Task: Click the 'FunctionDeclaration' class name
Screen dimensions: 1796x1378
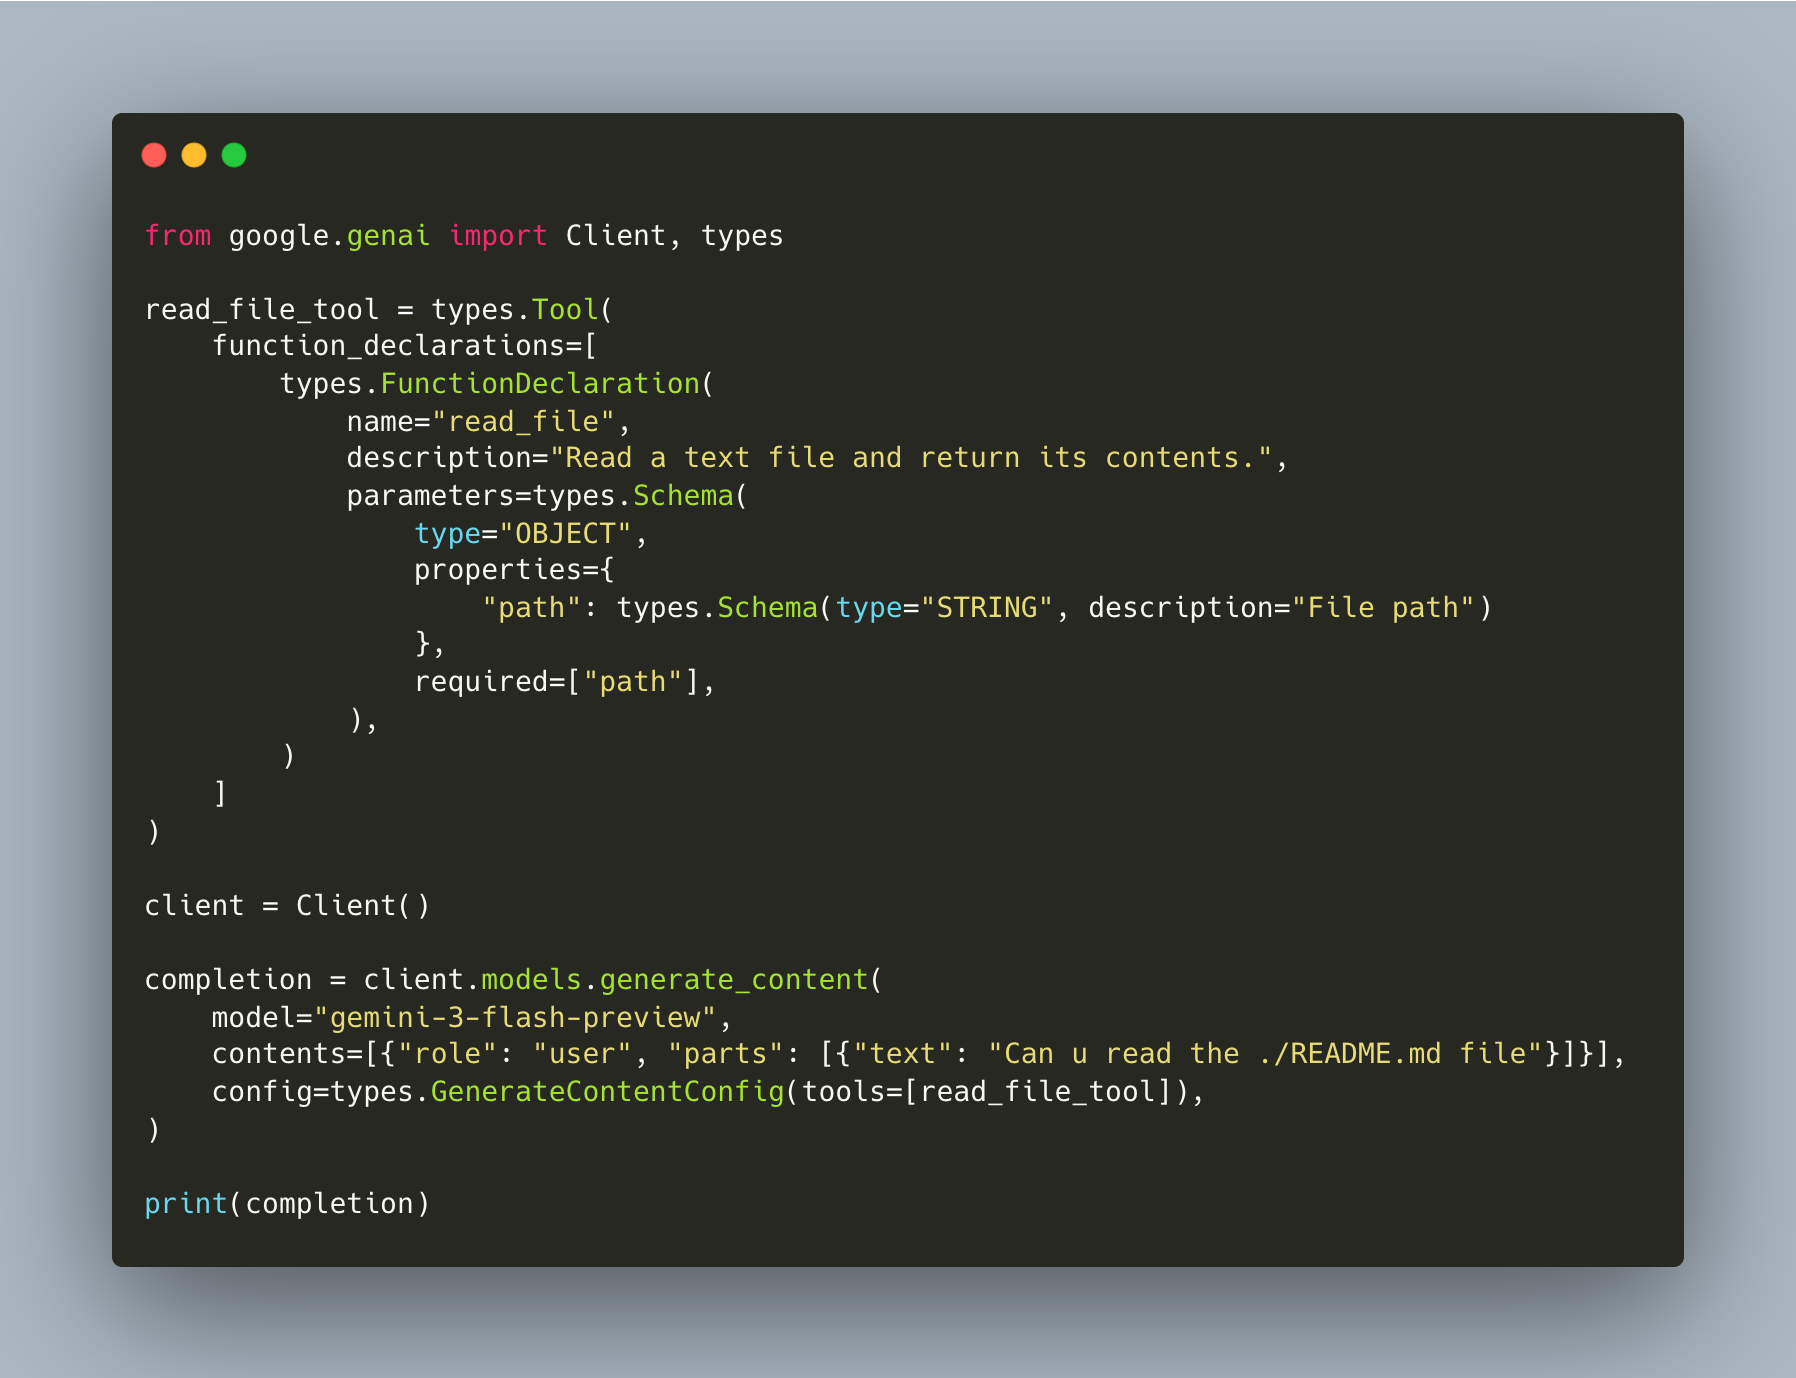Action: (540, 384)
